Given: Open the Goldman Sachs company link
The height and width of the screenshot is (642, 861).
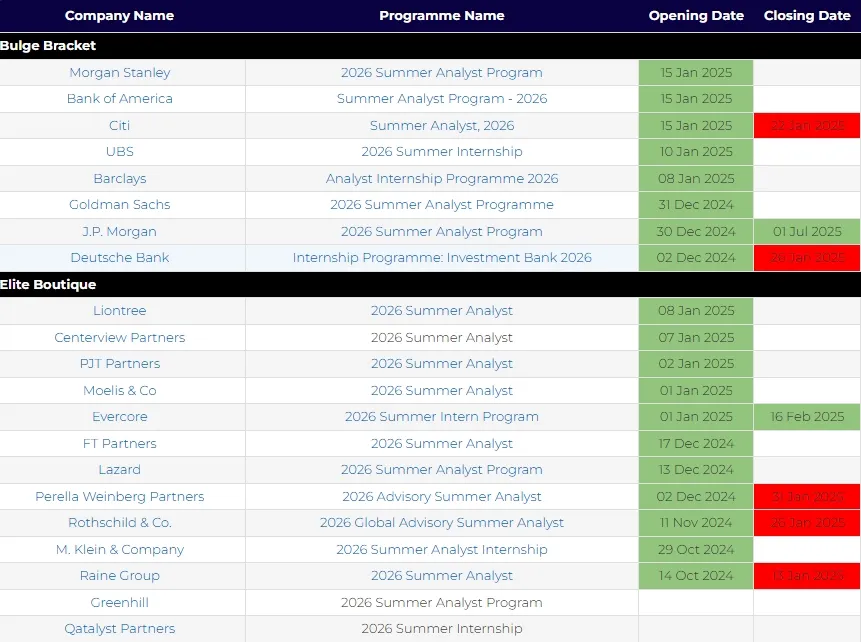Looking at the screenshot, I should point(120,205).
